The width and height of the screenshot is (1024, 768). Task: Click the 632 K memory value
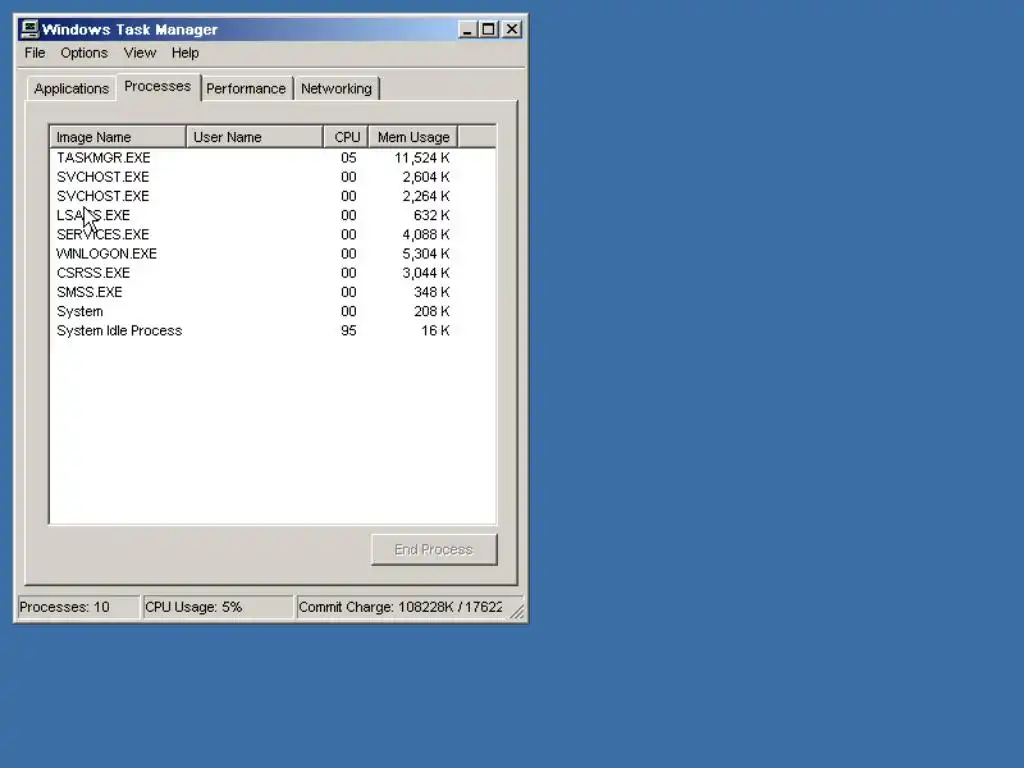[432, 215]
